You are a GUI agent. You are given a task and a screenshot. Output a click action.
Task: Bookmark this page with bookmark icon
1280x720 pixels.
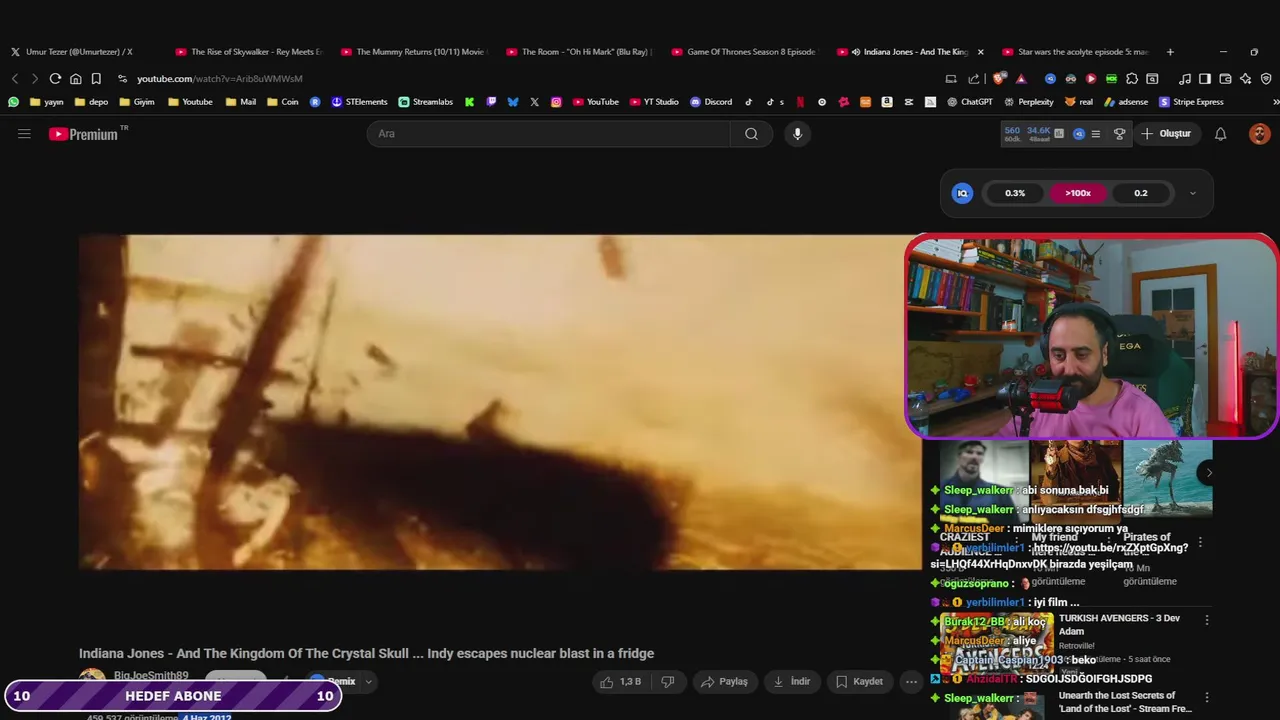point(96,78)
